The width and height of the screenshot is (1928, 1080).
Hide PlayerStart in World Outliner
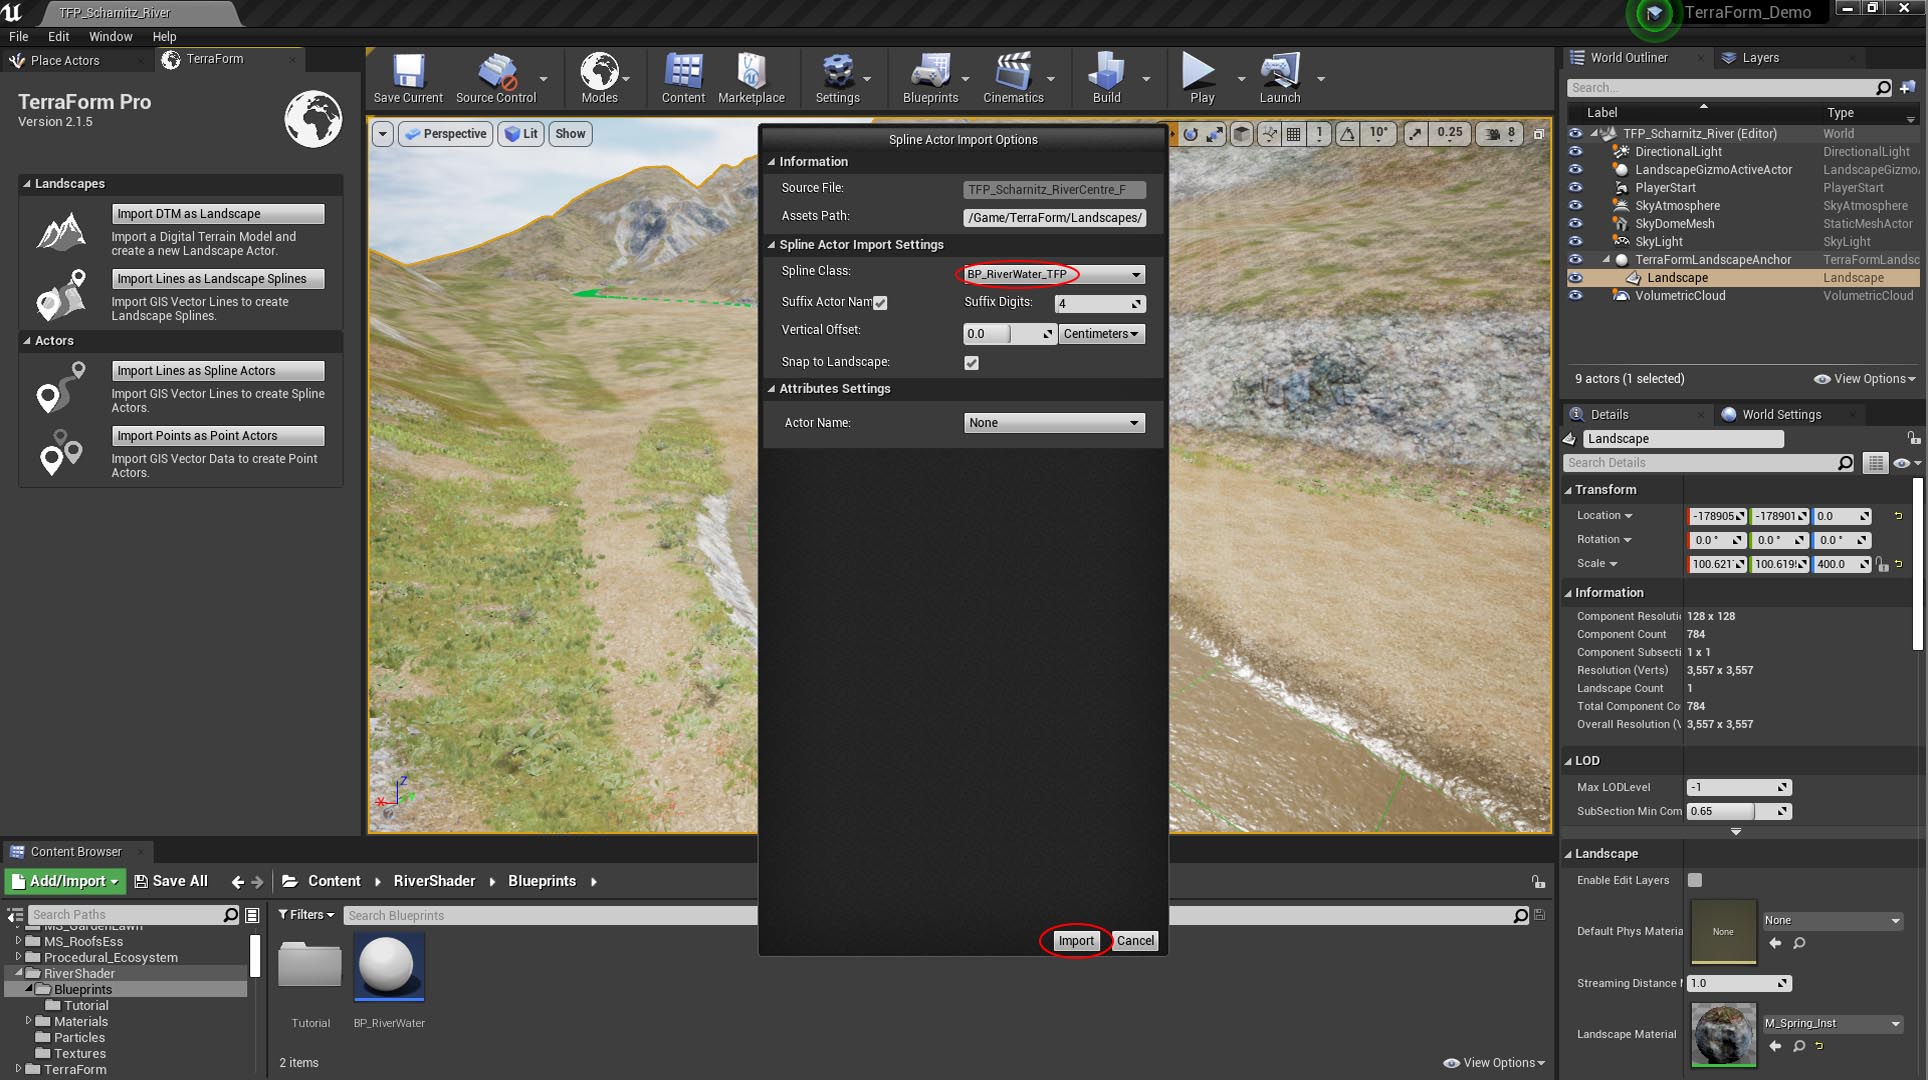click(1576, 188)
